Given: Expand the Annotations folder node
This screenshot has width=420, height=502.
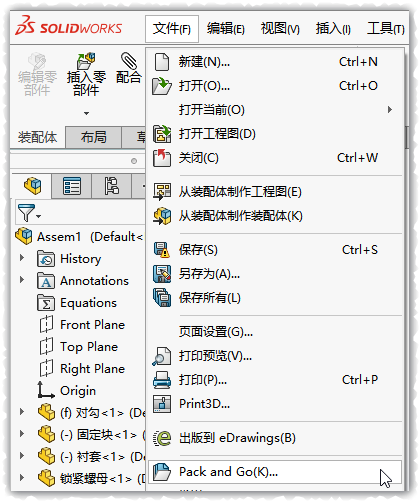Looking at the screenshot, I should point(22,280).
